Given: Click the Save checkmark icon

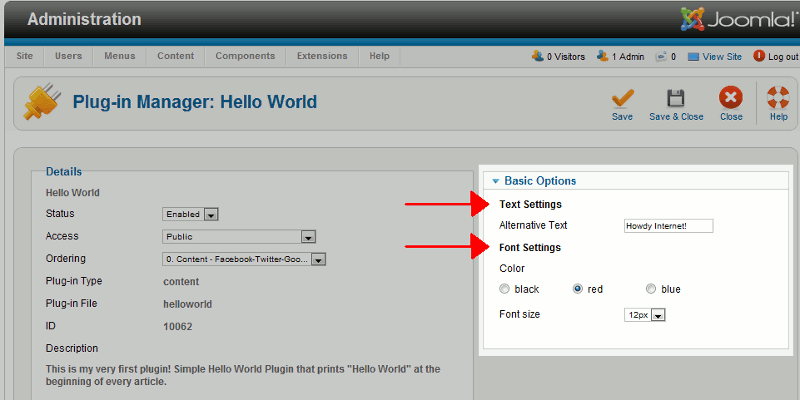Looking at the screenshot, I should pos(622,98).
